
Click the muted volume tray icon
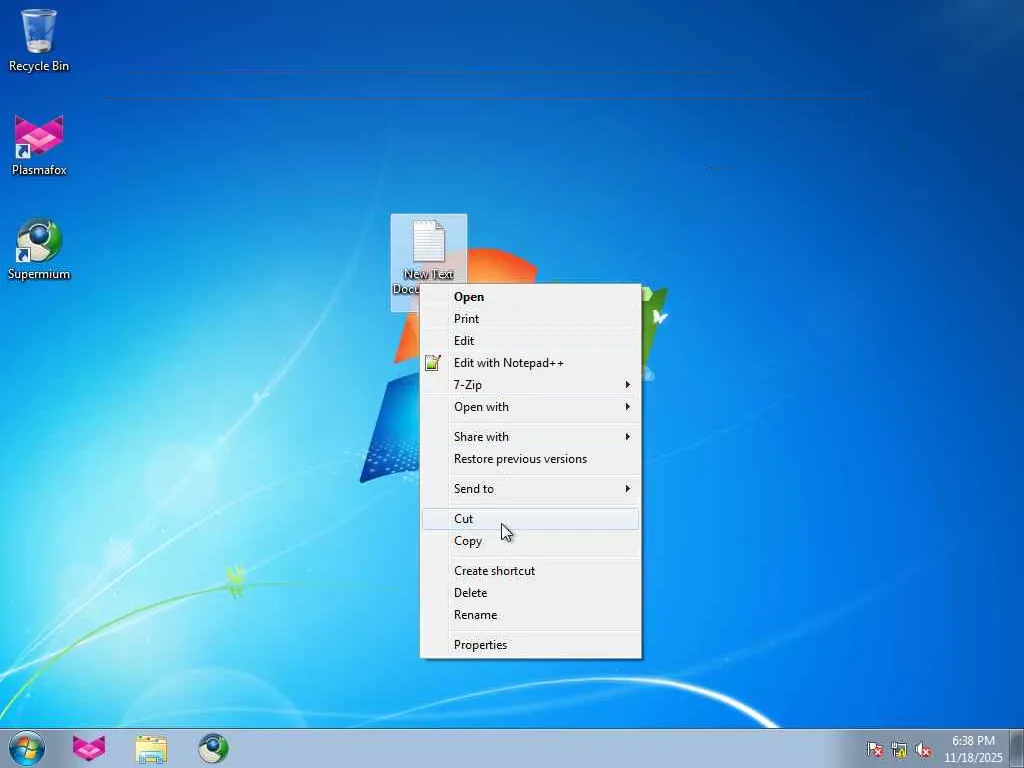tap(923, 750)
